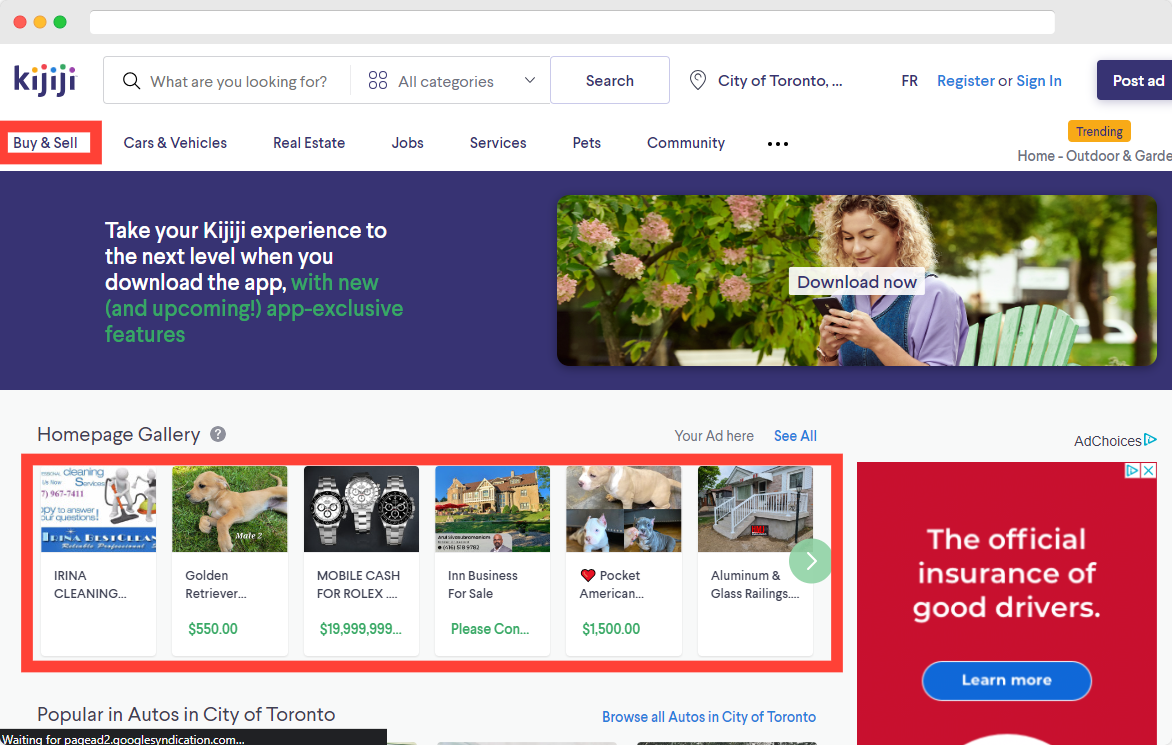Click See All in Homepage Gallery

coord(794,435)
